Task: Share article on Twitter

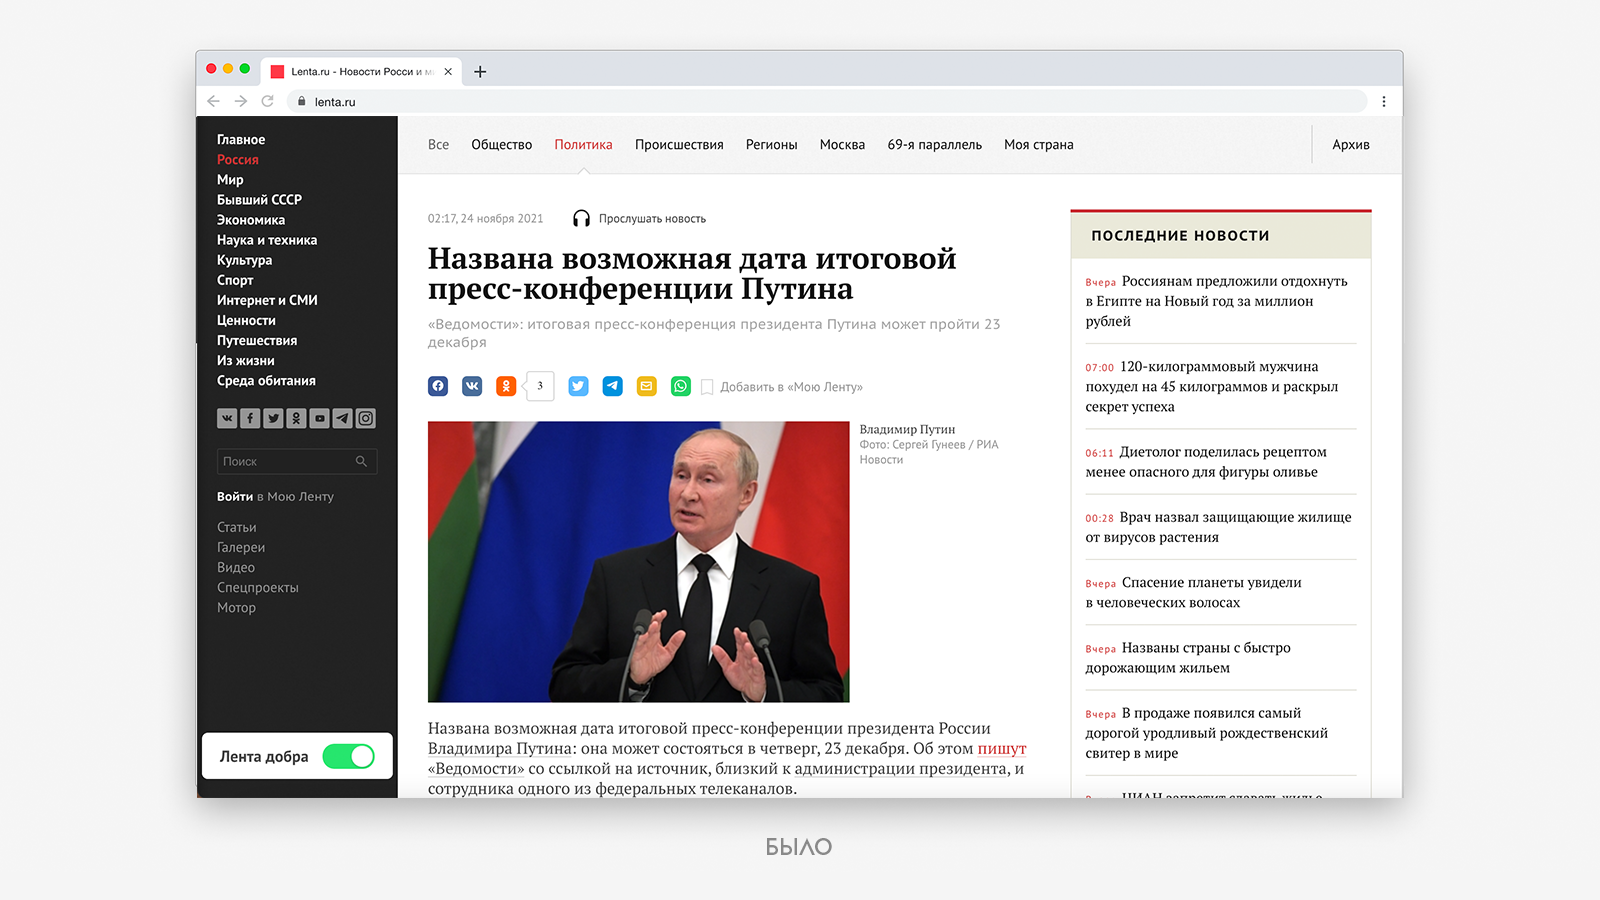Action: (x=578, y=386)
